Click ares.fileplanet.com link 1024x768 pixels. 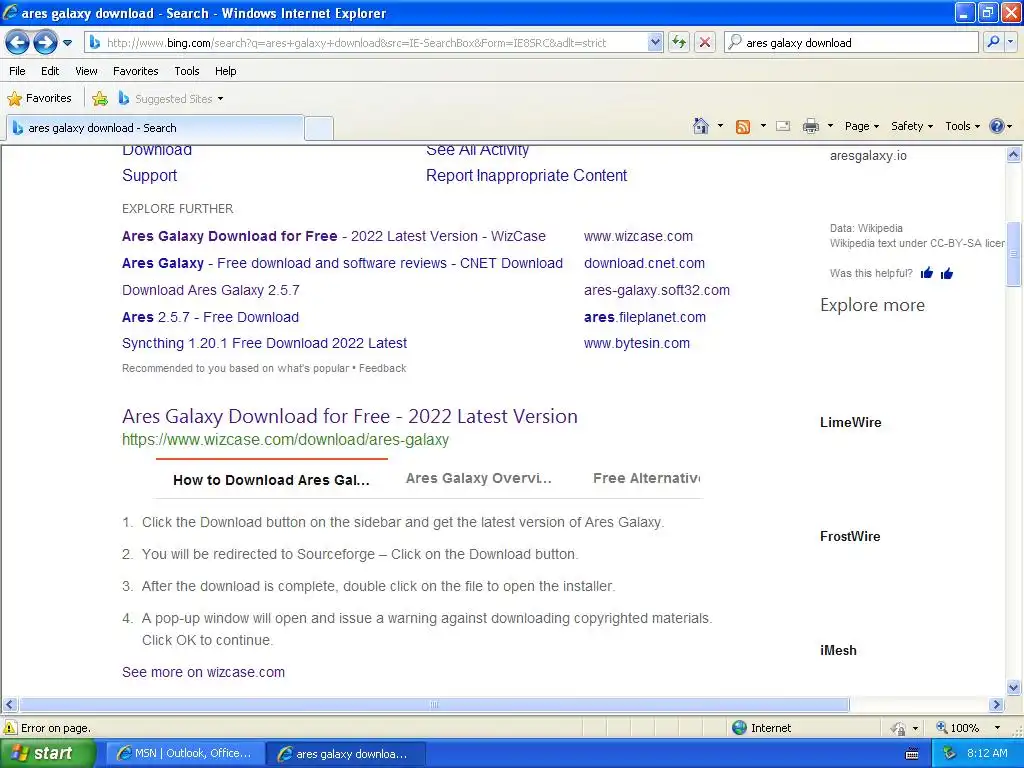(645, 317)
